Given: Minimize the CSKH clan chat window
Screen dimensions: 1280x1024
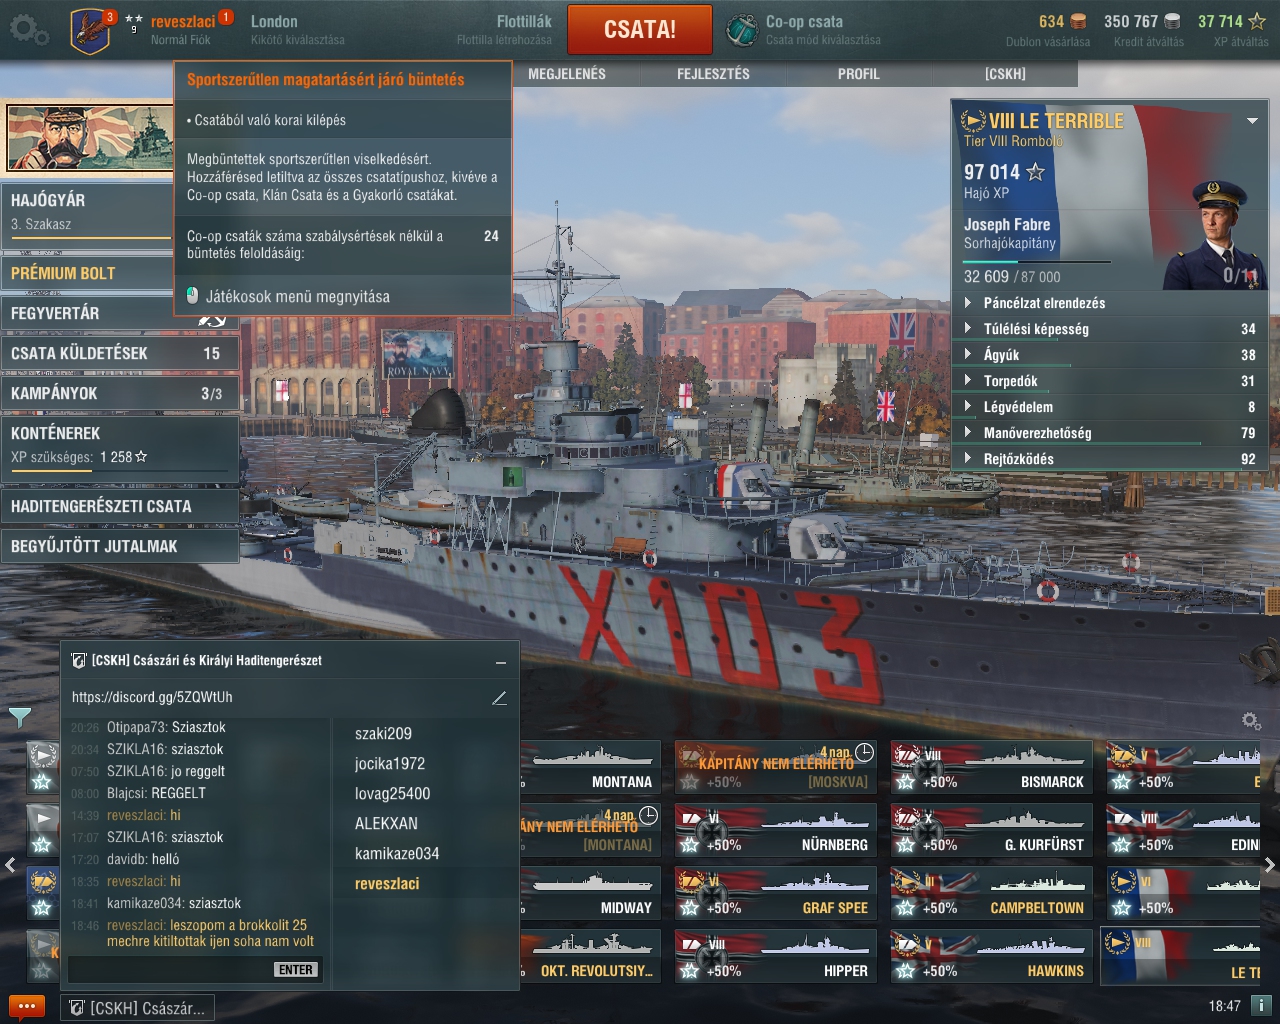Looking at the screenshot, I should pos(500,662).
